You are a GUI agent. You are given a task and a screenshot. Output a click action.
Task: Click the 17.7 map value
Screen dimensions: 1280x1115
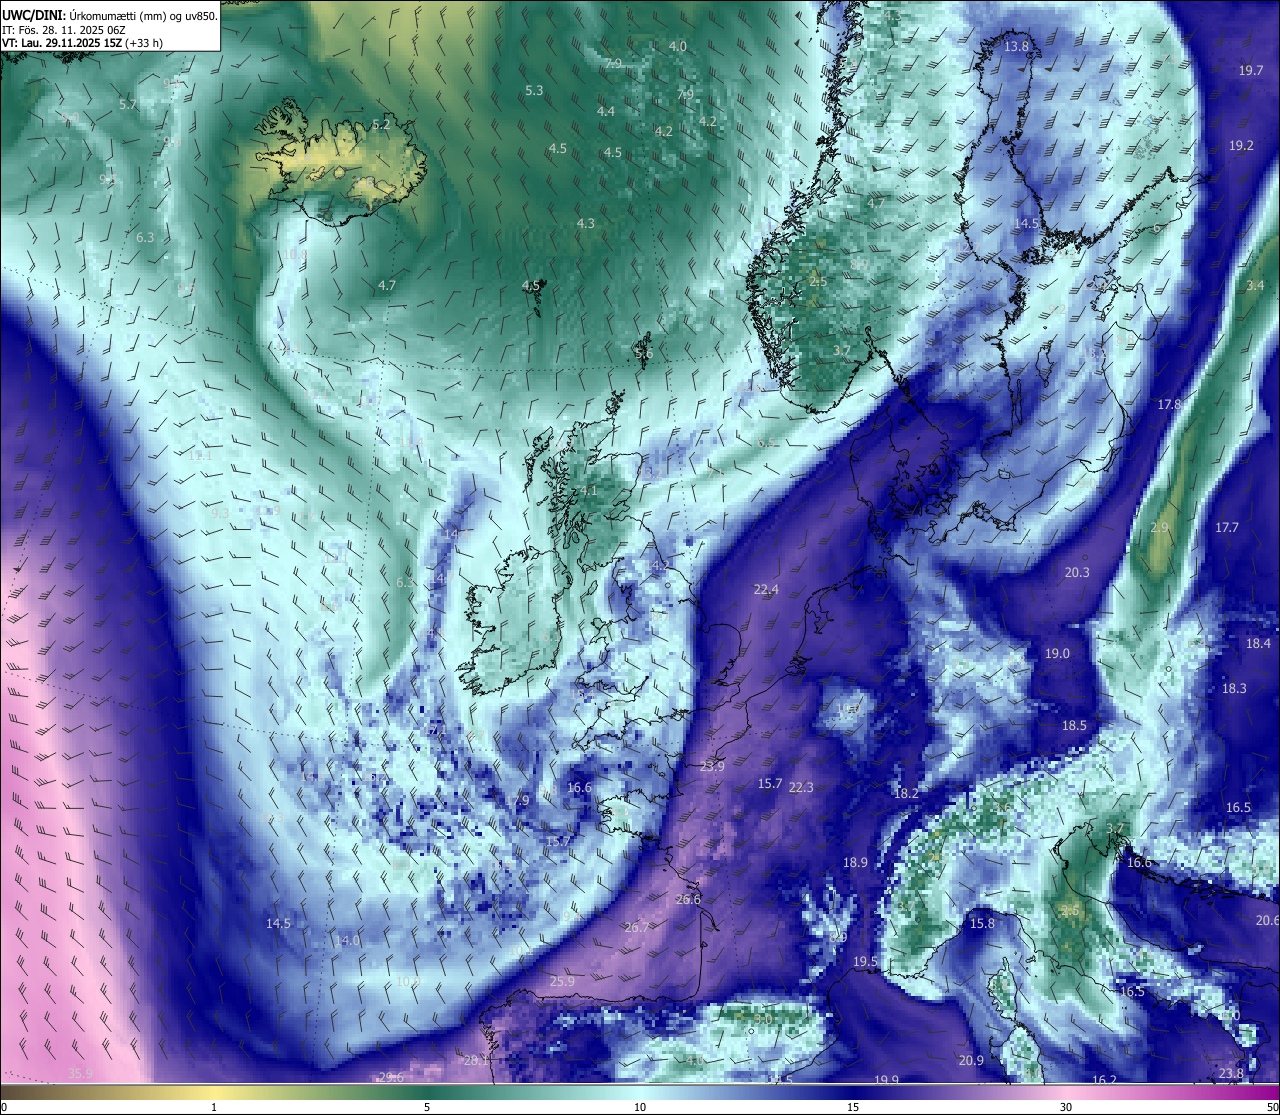(1226, 527)
